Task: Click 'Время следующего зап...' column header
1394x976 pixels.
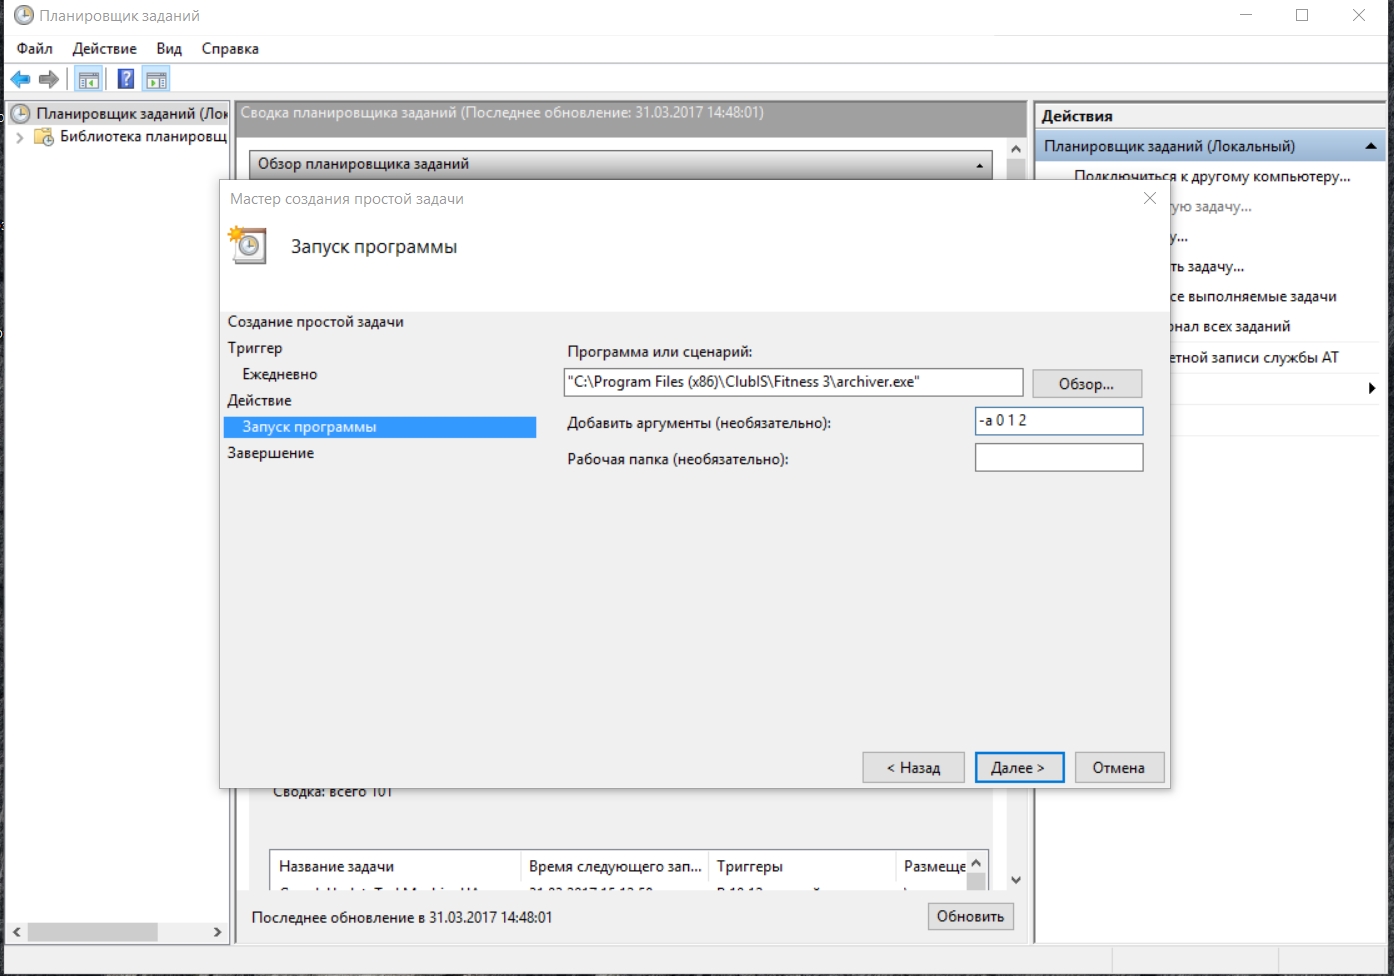Action: pos(615,866)
